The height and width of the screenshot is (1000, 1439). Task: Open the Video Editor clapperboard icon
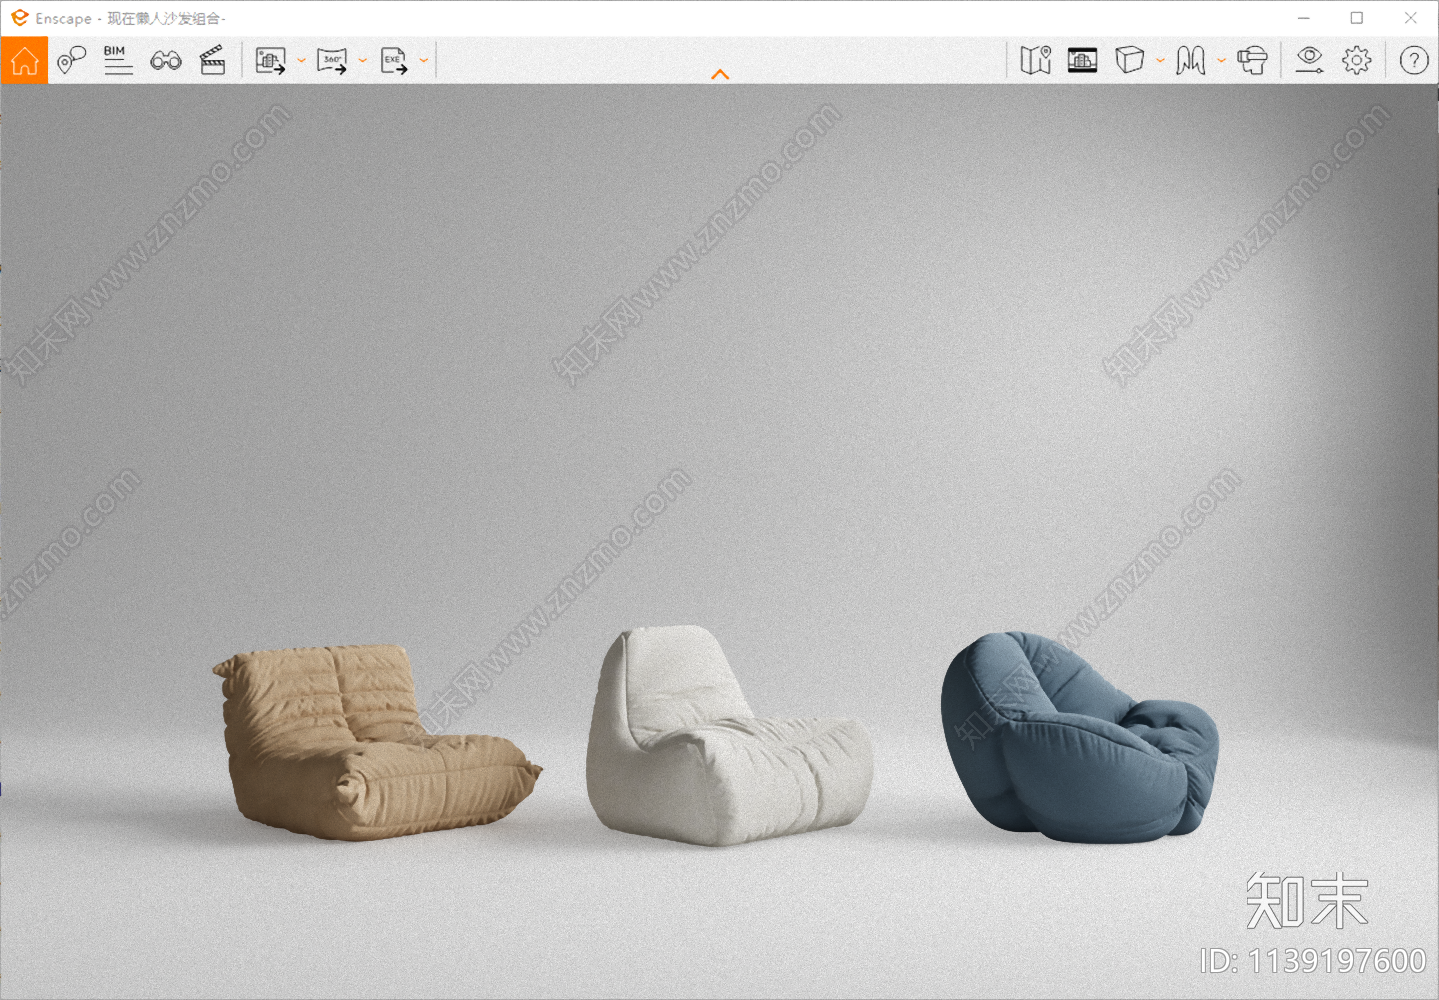(x=213, y=60)
